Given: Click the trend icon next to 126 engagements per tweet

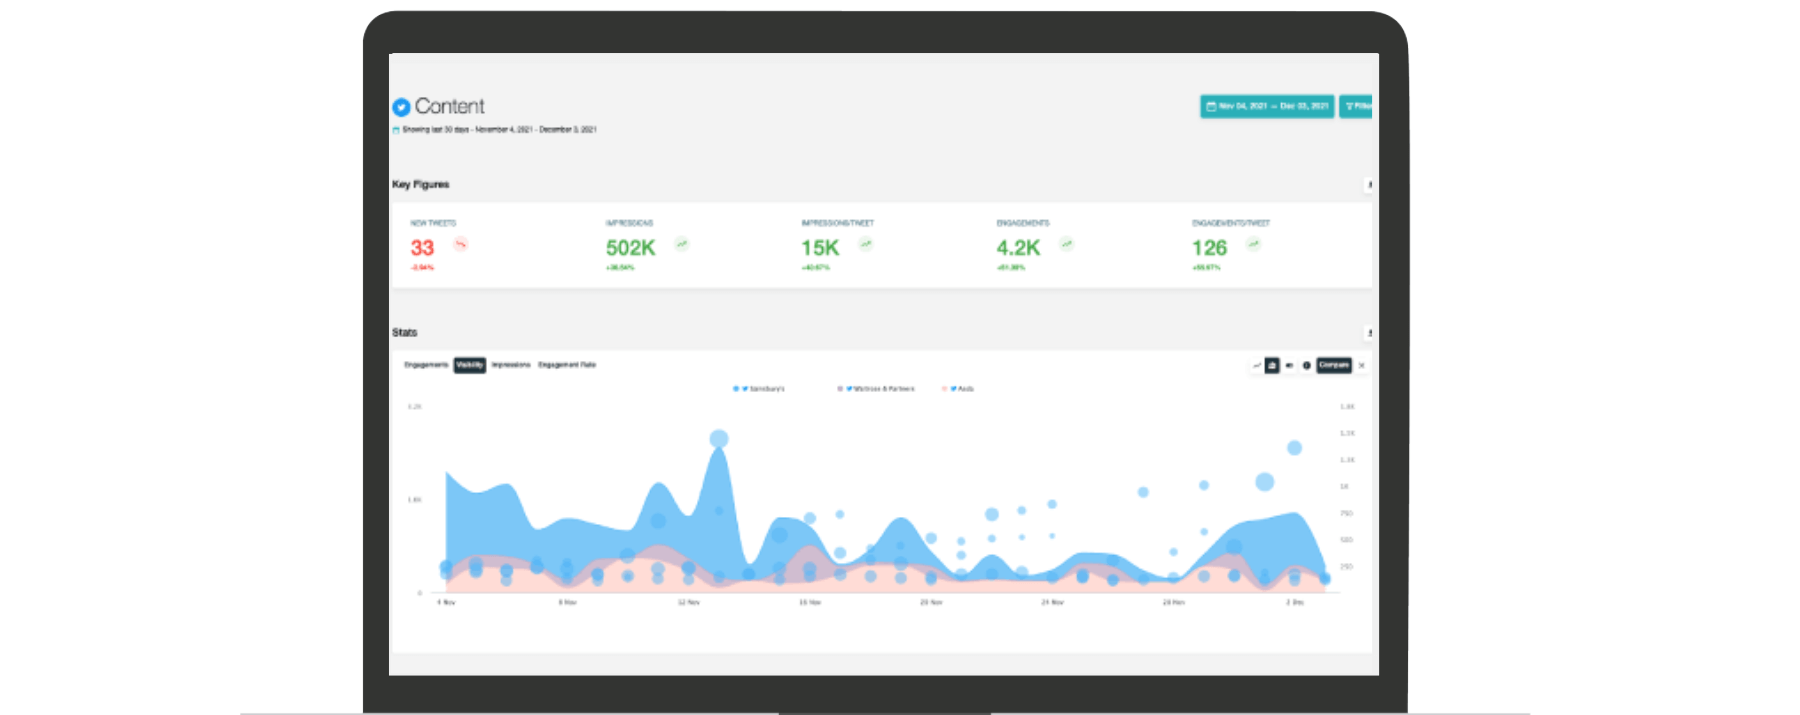Looking at the screenshot, I should pyautogui.click(x=1253, y=244).
